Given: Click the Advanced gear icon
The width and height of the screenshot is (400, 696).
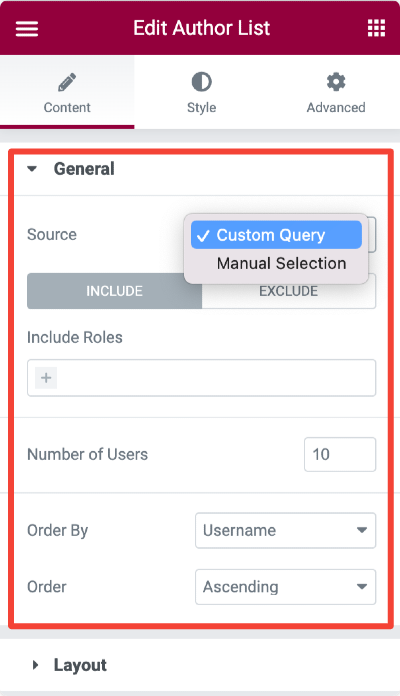Looking at the screenshot, I should click(336, 82).
